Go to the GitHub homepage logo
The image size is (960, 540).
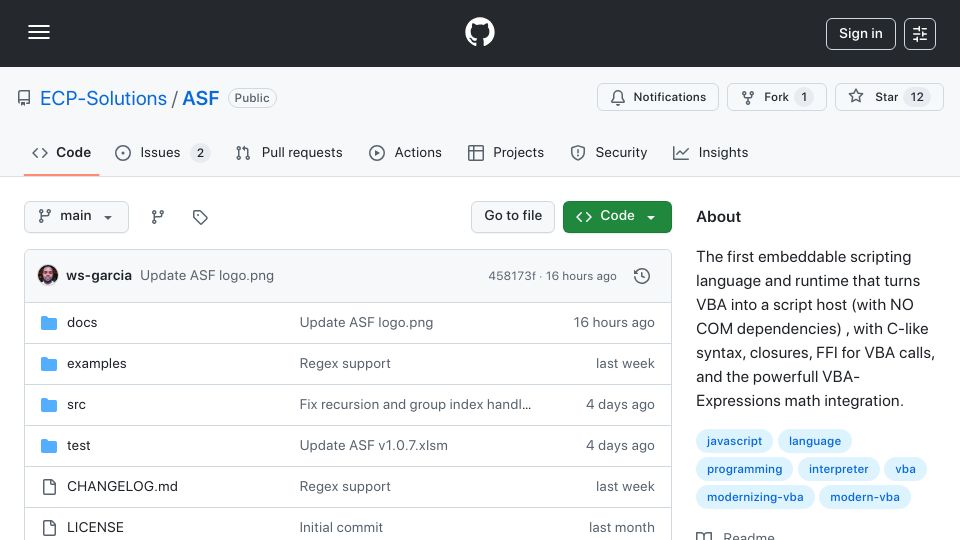click(479, 32)
